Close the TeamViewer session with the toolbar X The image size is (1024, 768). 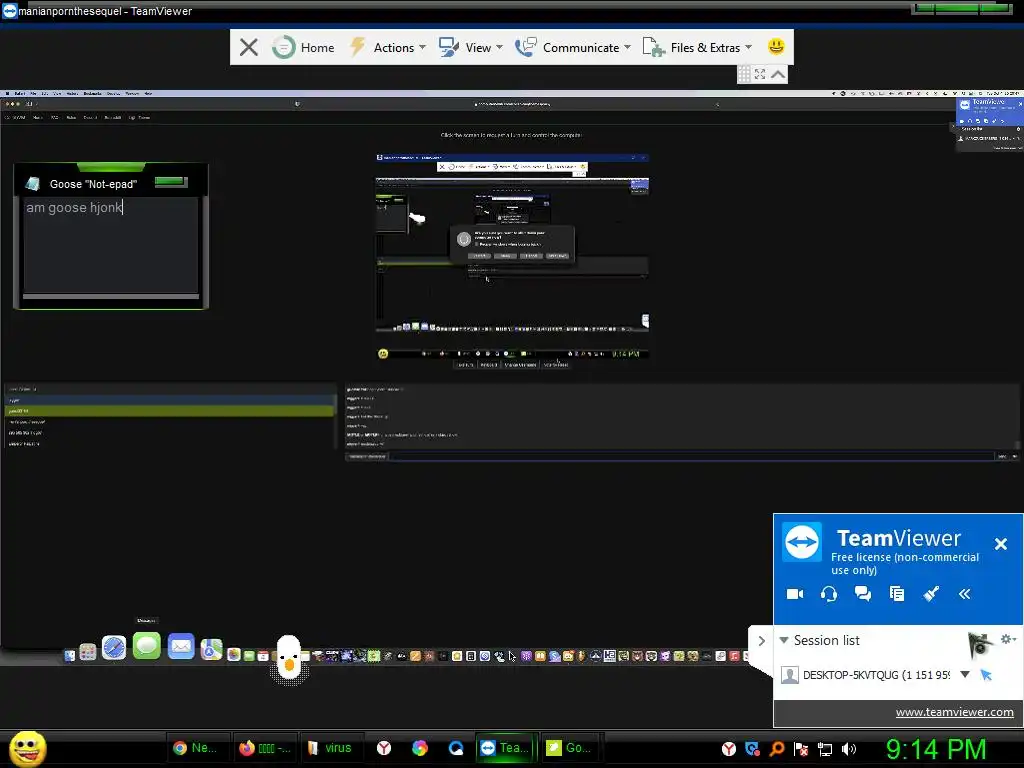248,47
